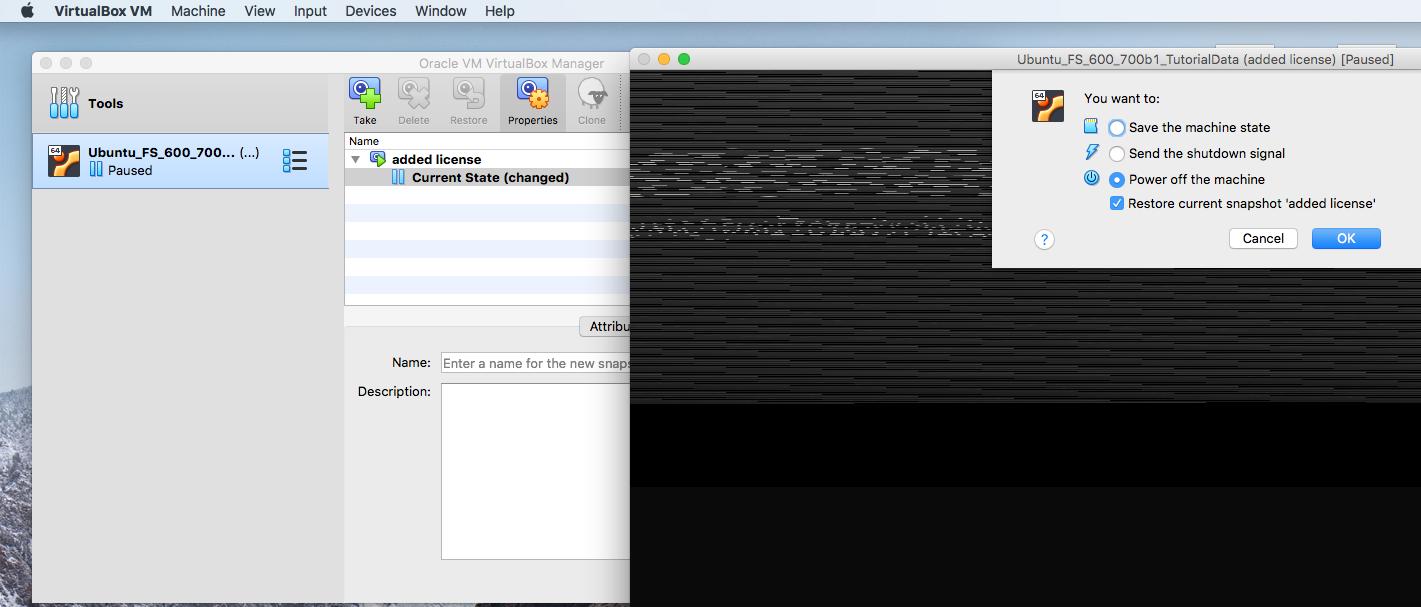The height and width of the screenshot is (607, 1421).
Task: Open the Apple menu
Action: [x=27, y=11]
